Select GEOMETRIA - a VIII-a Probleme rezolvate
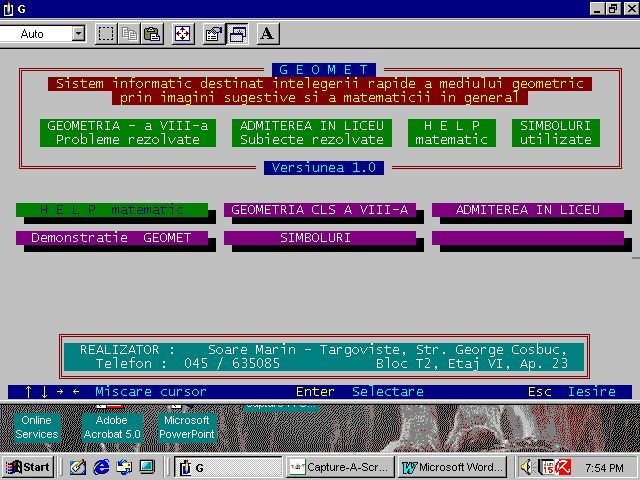This screenshot has height=480, width=640. pyautogui.click(x=128, y=133)
